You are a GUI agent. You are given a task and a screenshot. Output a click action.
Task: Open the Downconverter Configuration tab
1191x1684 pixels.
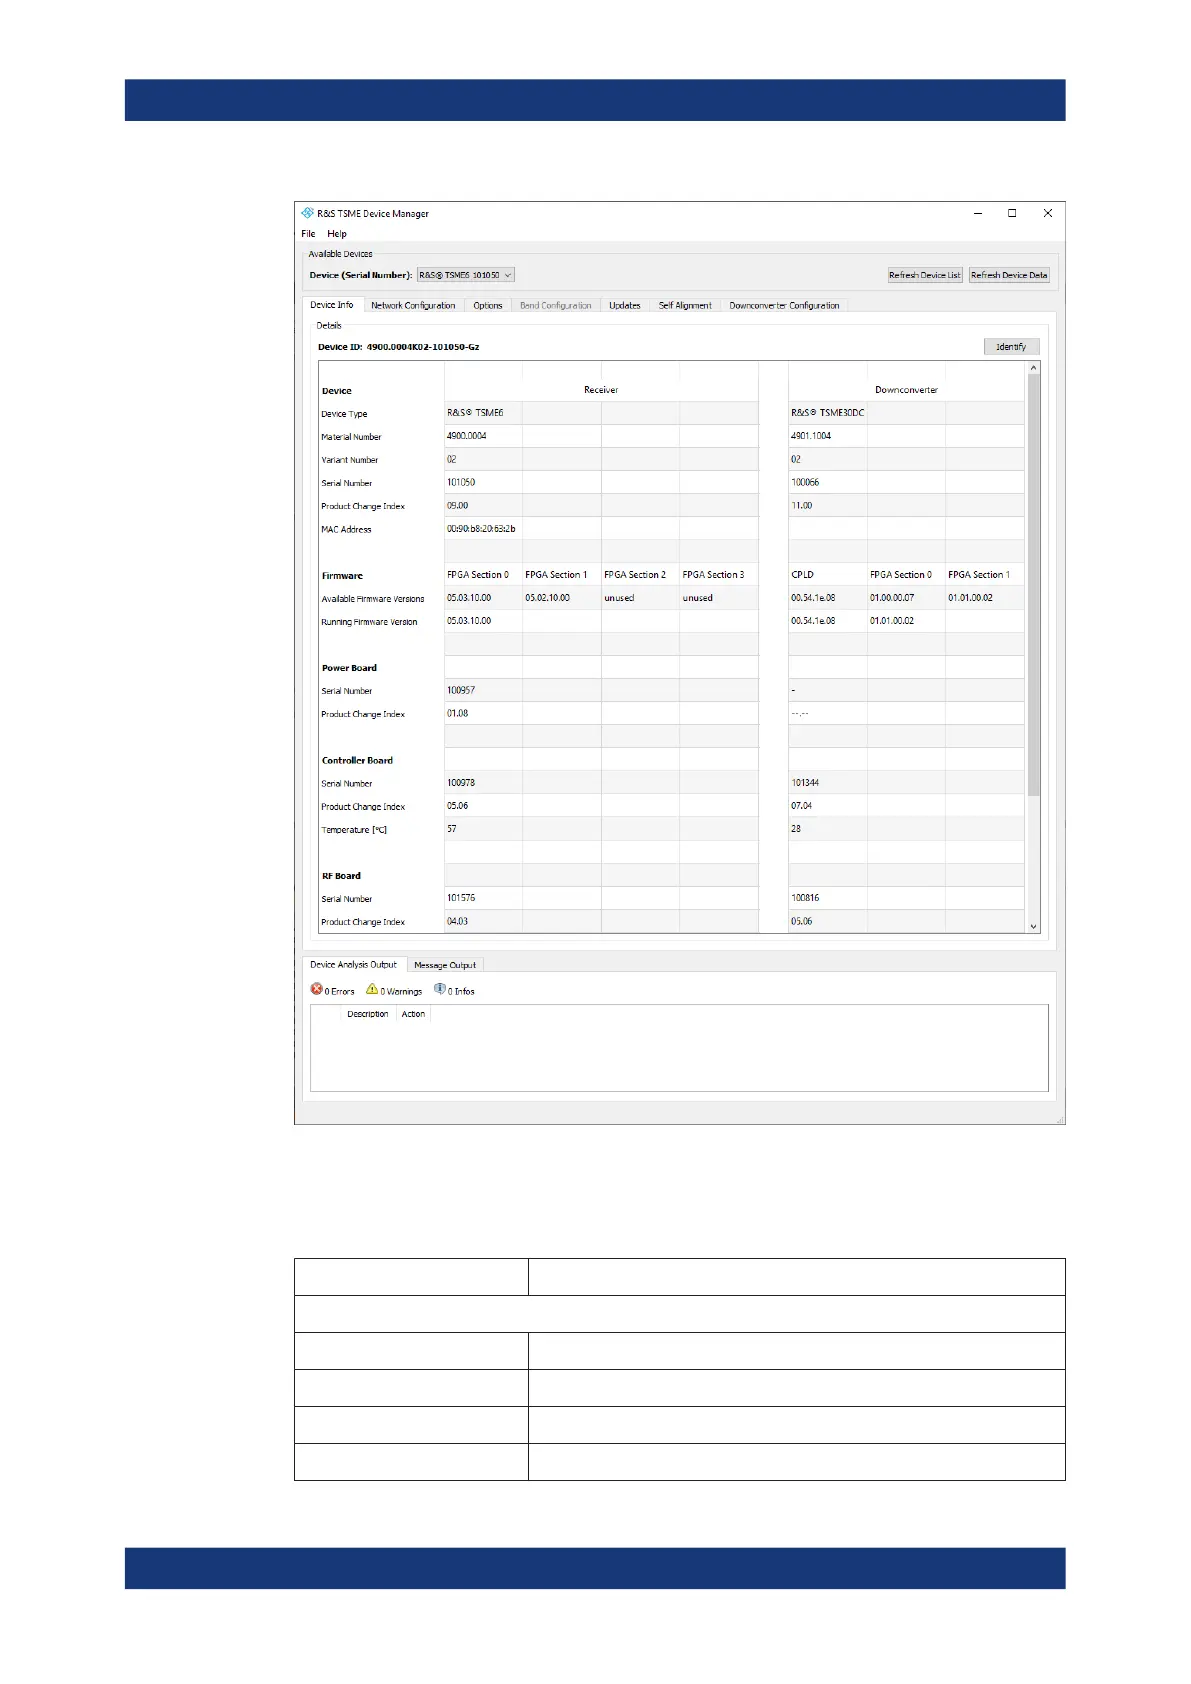coord(784,306)
